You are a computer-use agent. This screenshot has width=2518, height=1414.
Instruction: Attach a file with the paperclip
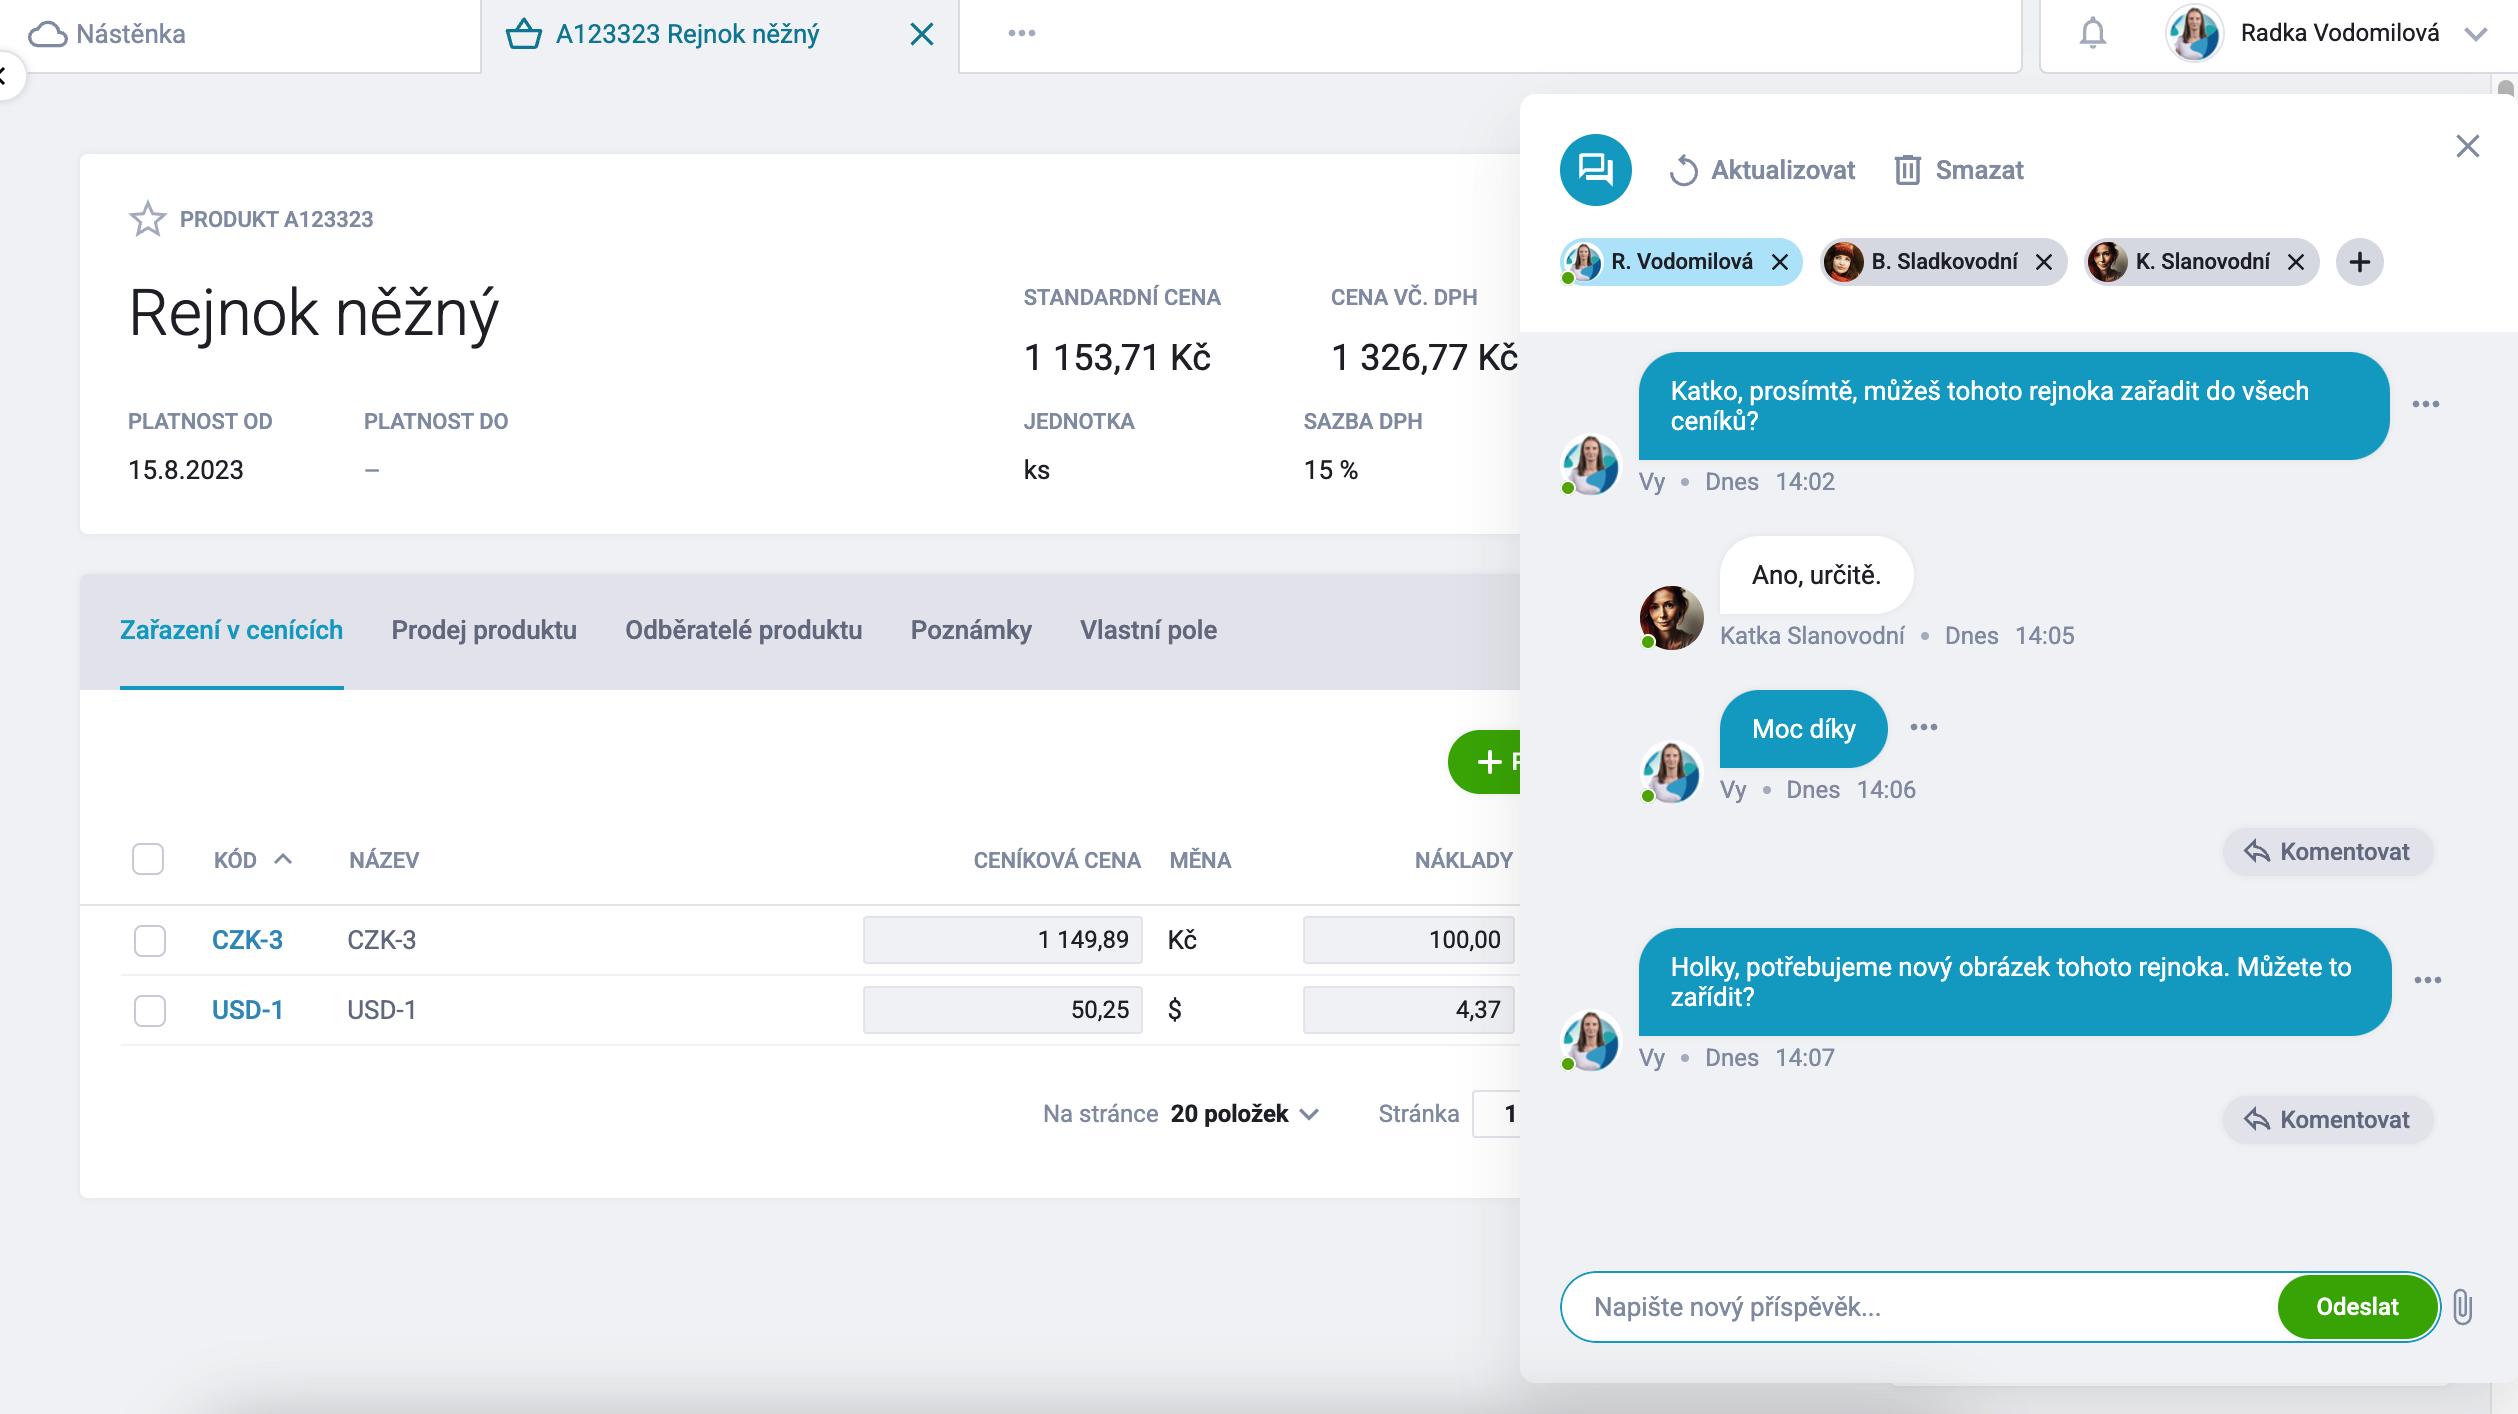pyautogui.click(x=2463, y=1307)
